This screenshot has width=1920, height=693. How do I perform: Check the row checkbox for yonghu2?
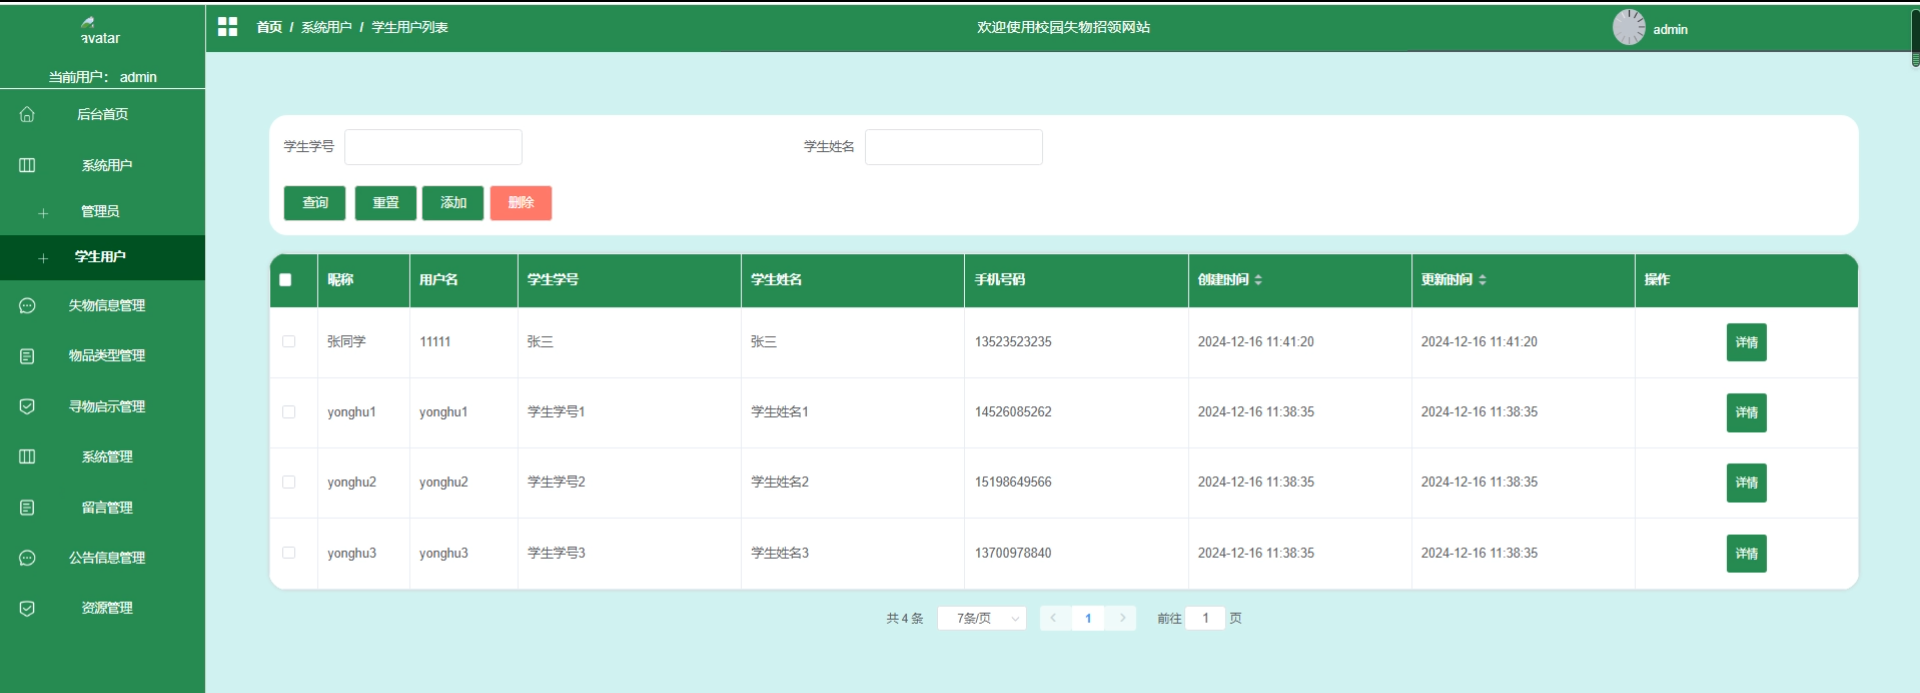(x=289, y=482)
